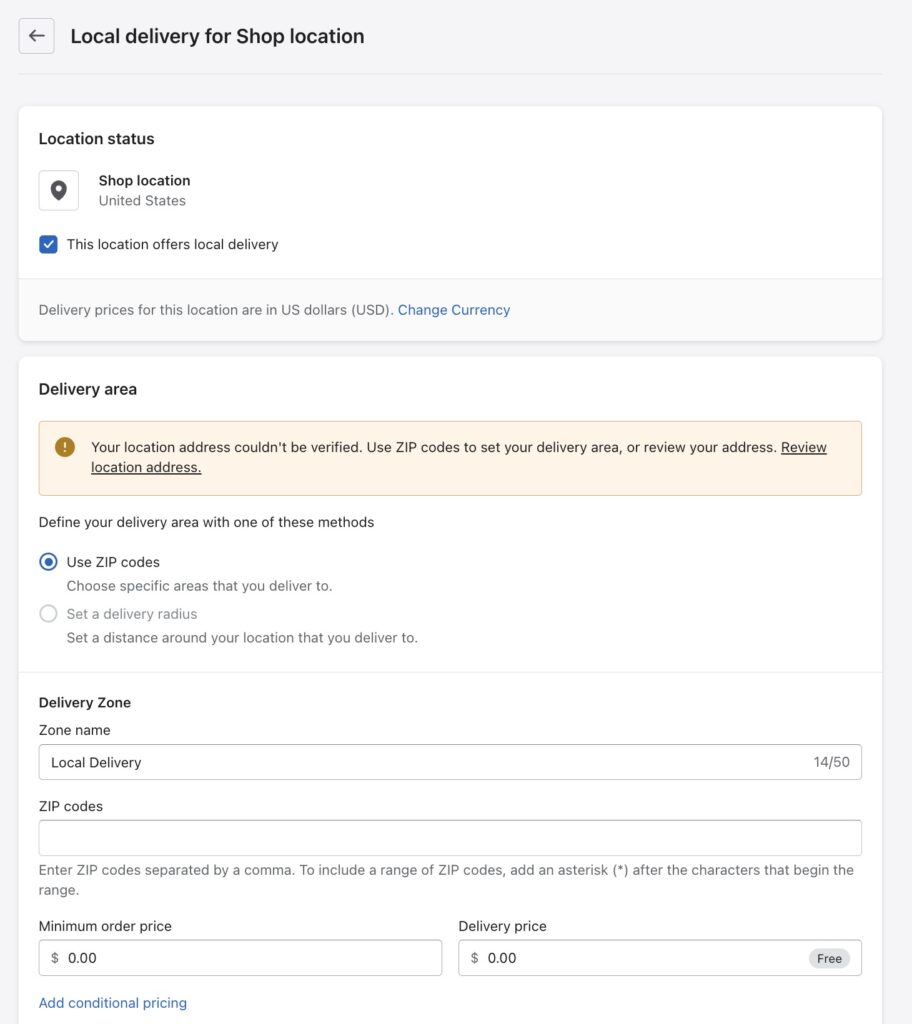The height and width of the screenshot is (1024, 912).
Task: Click the warning icon in the alert banner
Action: [x=62, y=448]
